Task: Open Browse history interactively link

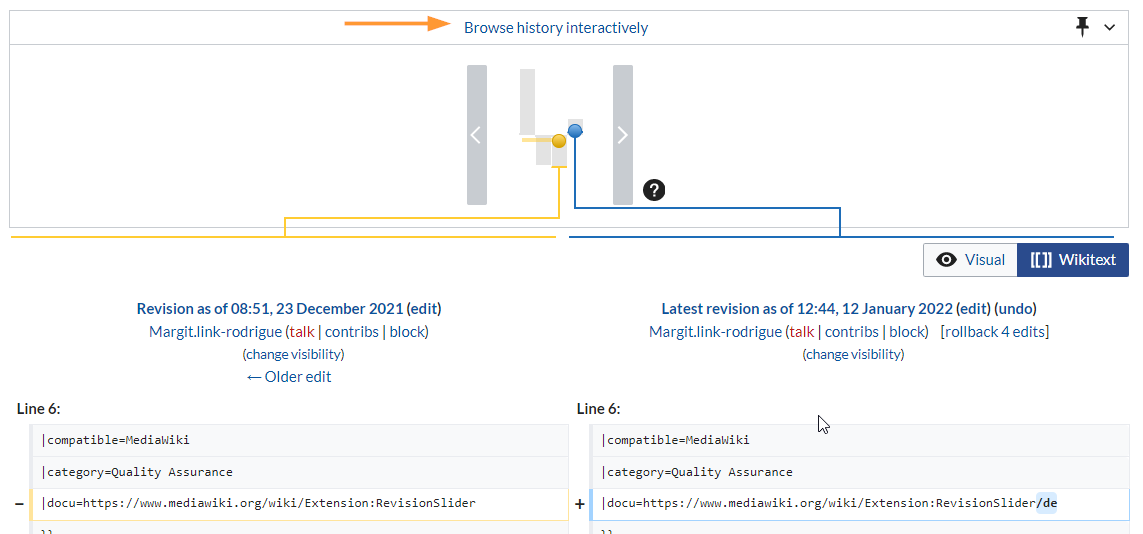Action: pos(555,28)
